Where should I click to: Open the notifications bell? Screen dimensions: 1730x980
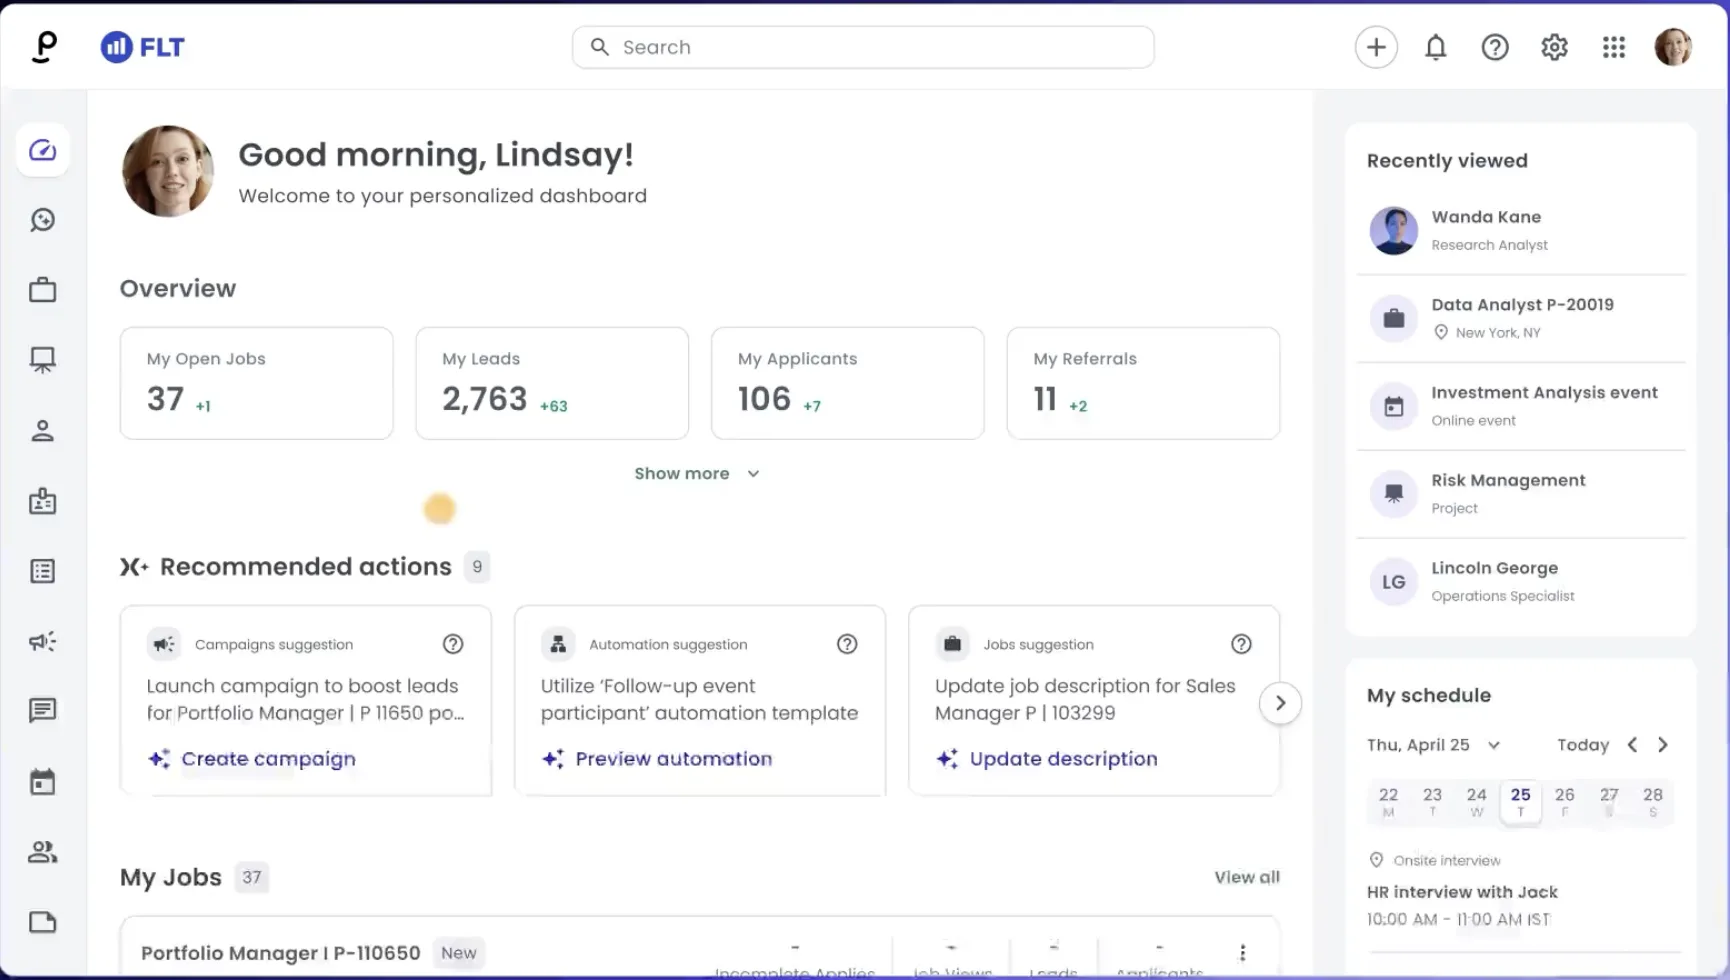click(x=1436, y=47)
